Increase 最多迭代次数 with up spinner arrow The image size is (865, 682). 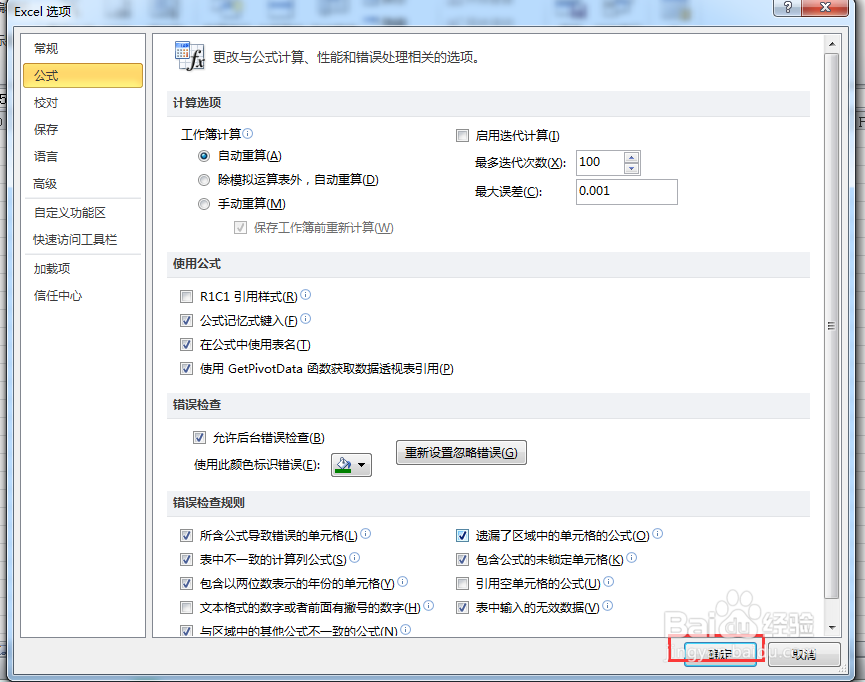point(632,157)
